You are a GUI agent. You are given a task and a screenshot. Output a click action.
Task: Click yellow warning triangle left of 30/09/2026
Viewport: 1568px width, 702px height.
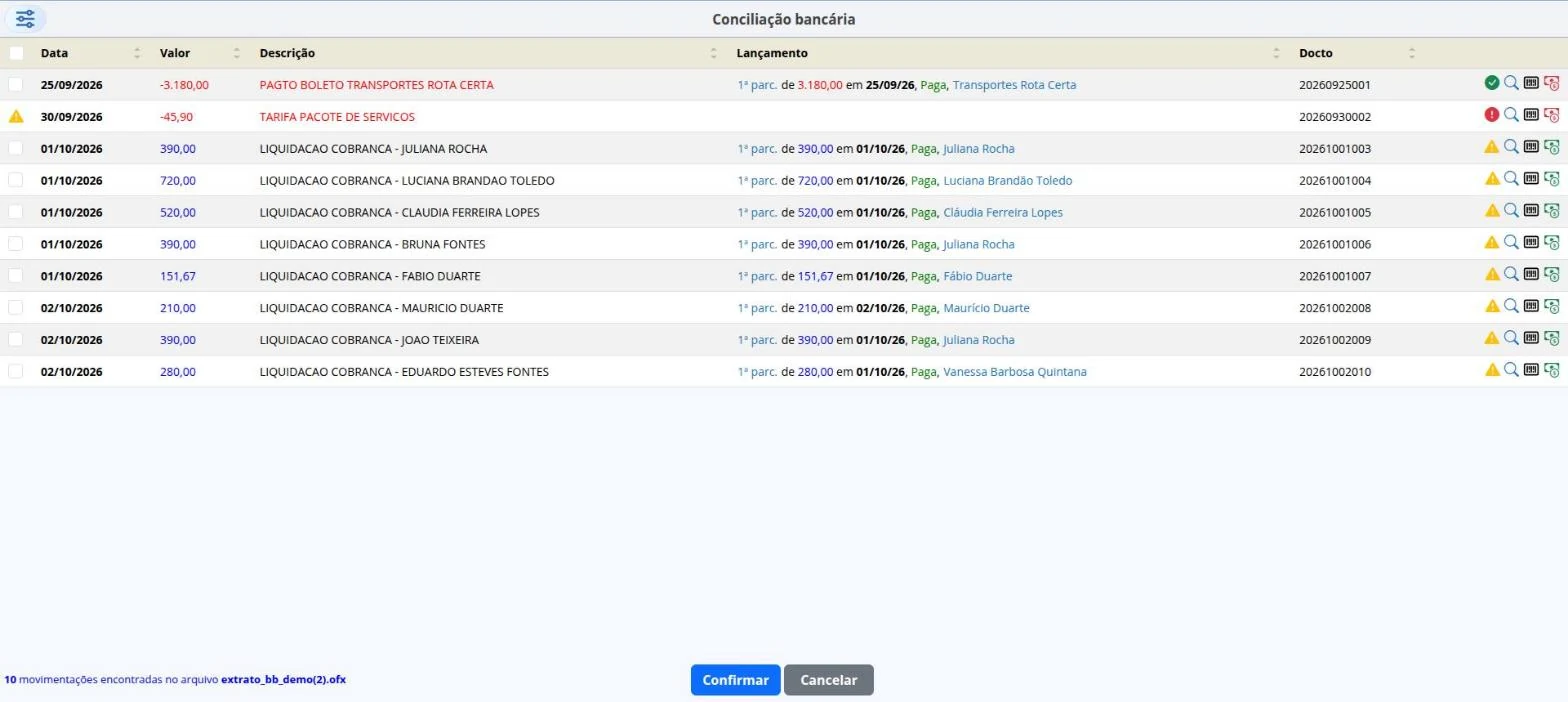(16, 116)
